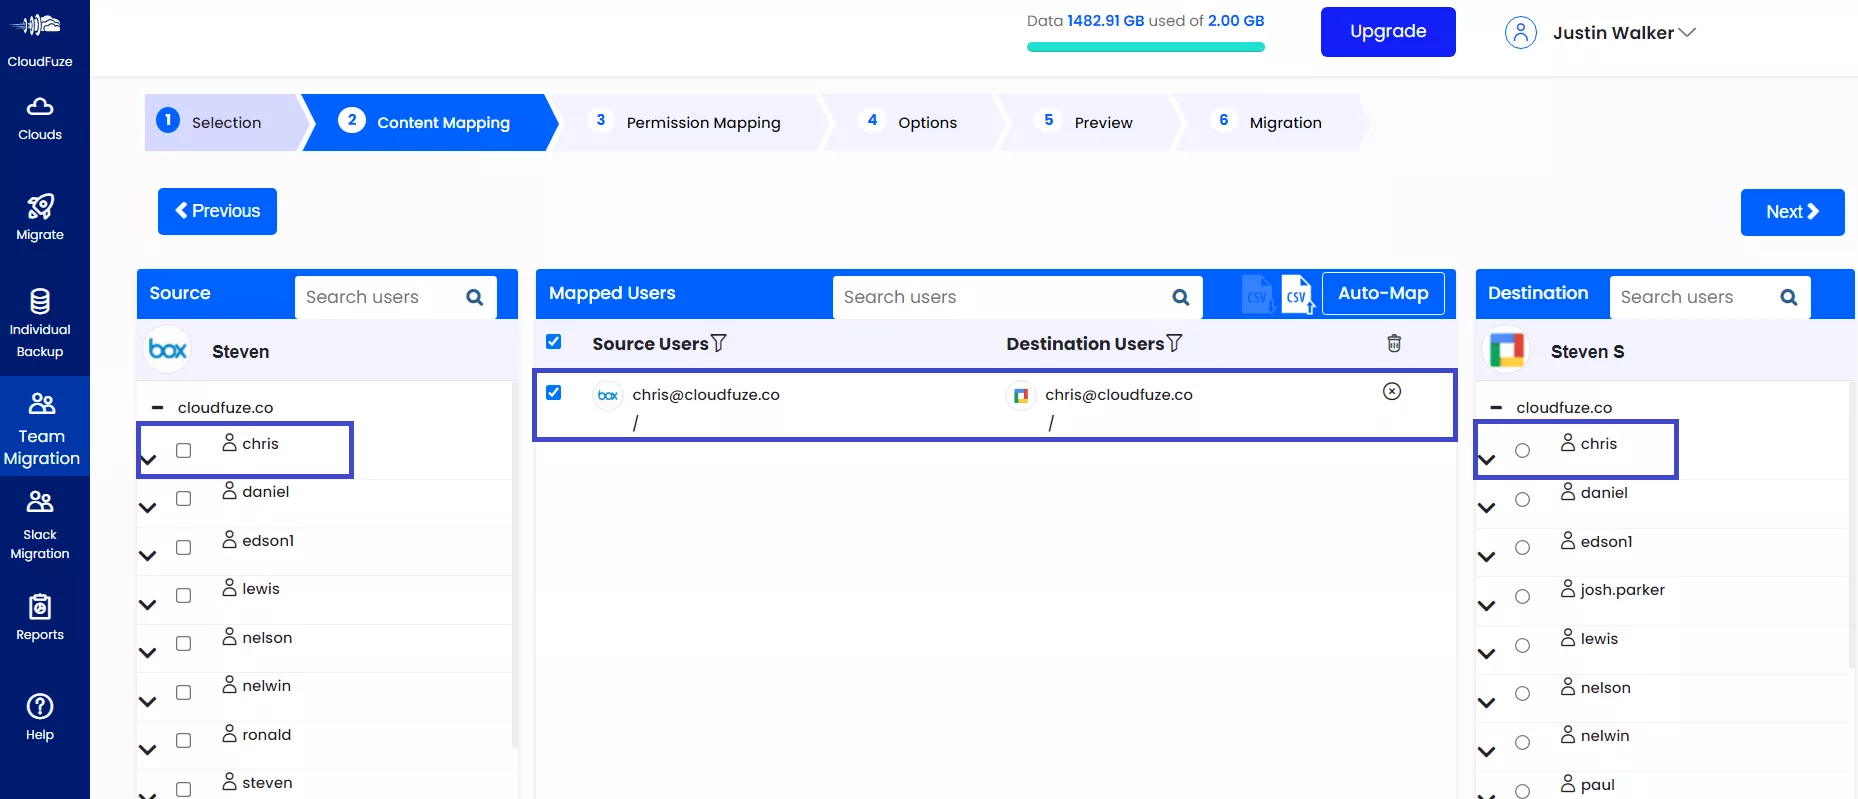Click the Box icon in chris mapped row
The width and height of the screenshot is (1858, 799).
608,396
